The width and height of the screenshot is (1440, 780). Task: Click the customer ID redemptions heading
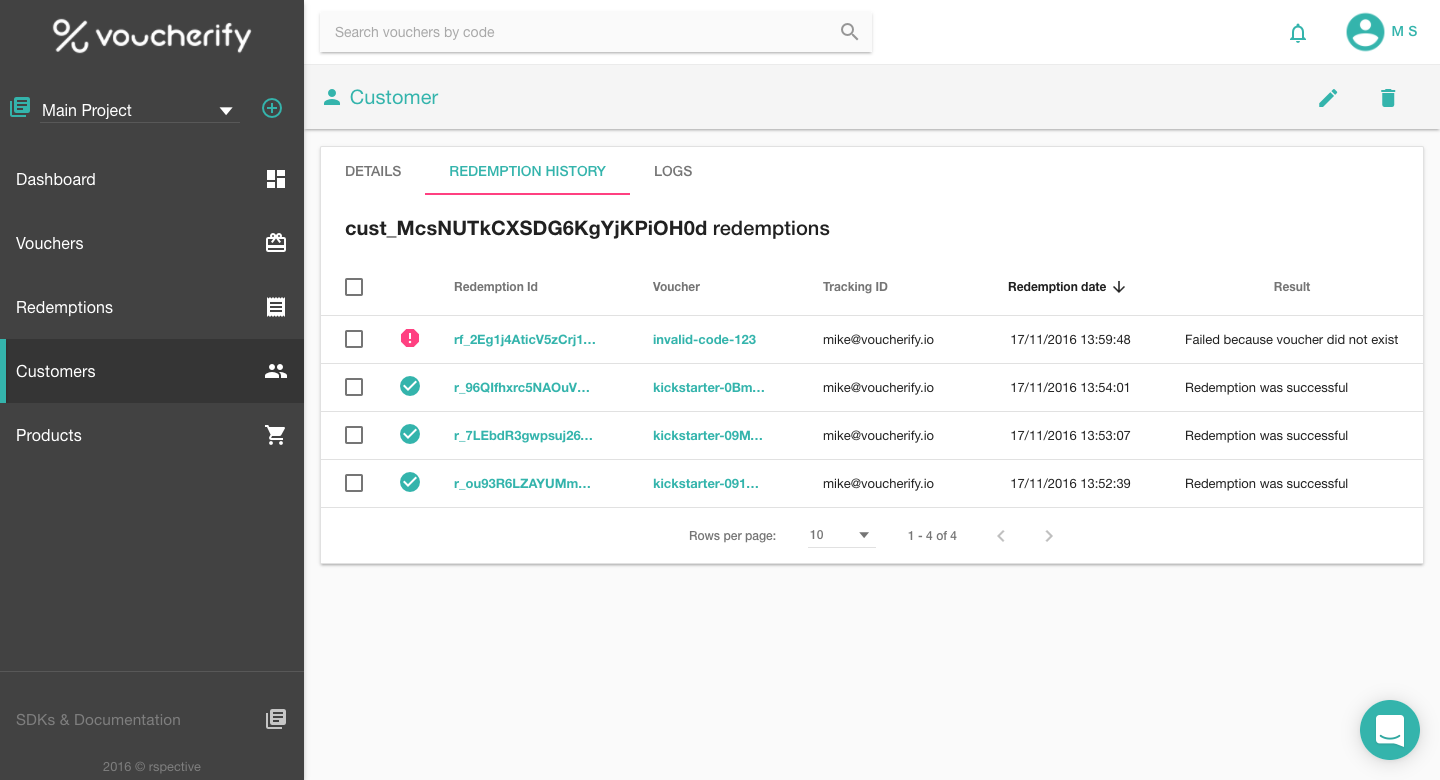click(587, 228)
